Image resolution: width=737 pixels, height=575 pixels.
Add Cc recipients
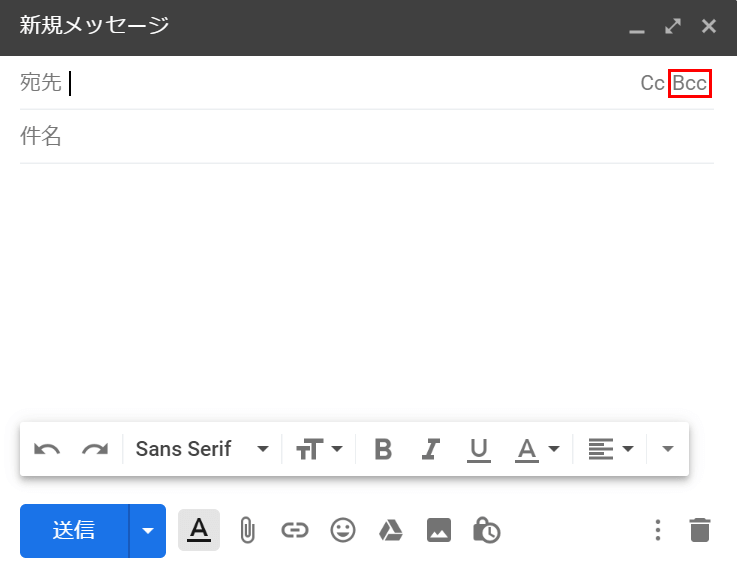652,83
